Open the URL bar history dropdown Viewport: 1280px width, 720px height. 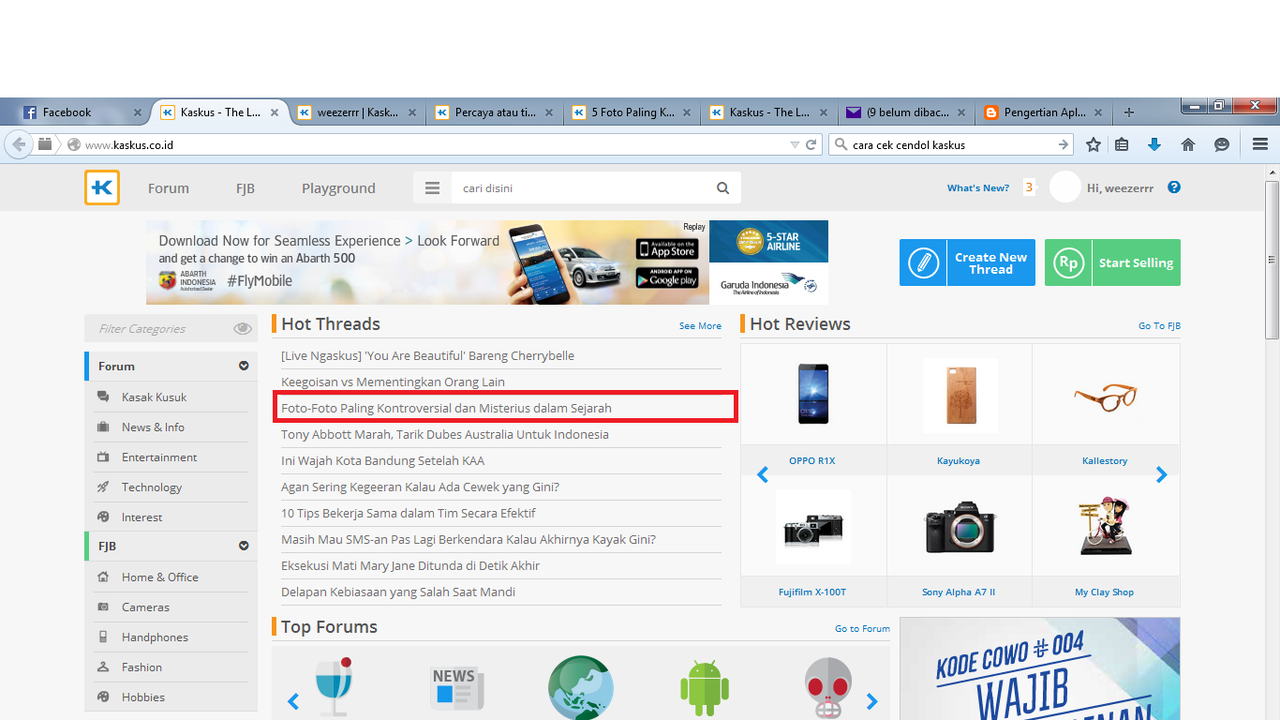pos(795,144)
